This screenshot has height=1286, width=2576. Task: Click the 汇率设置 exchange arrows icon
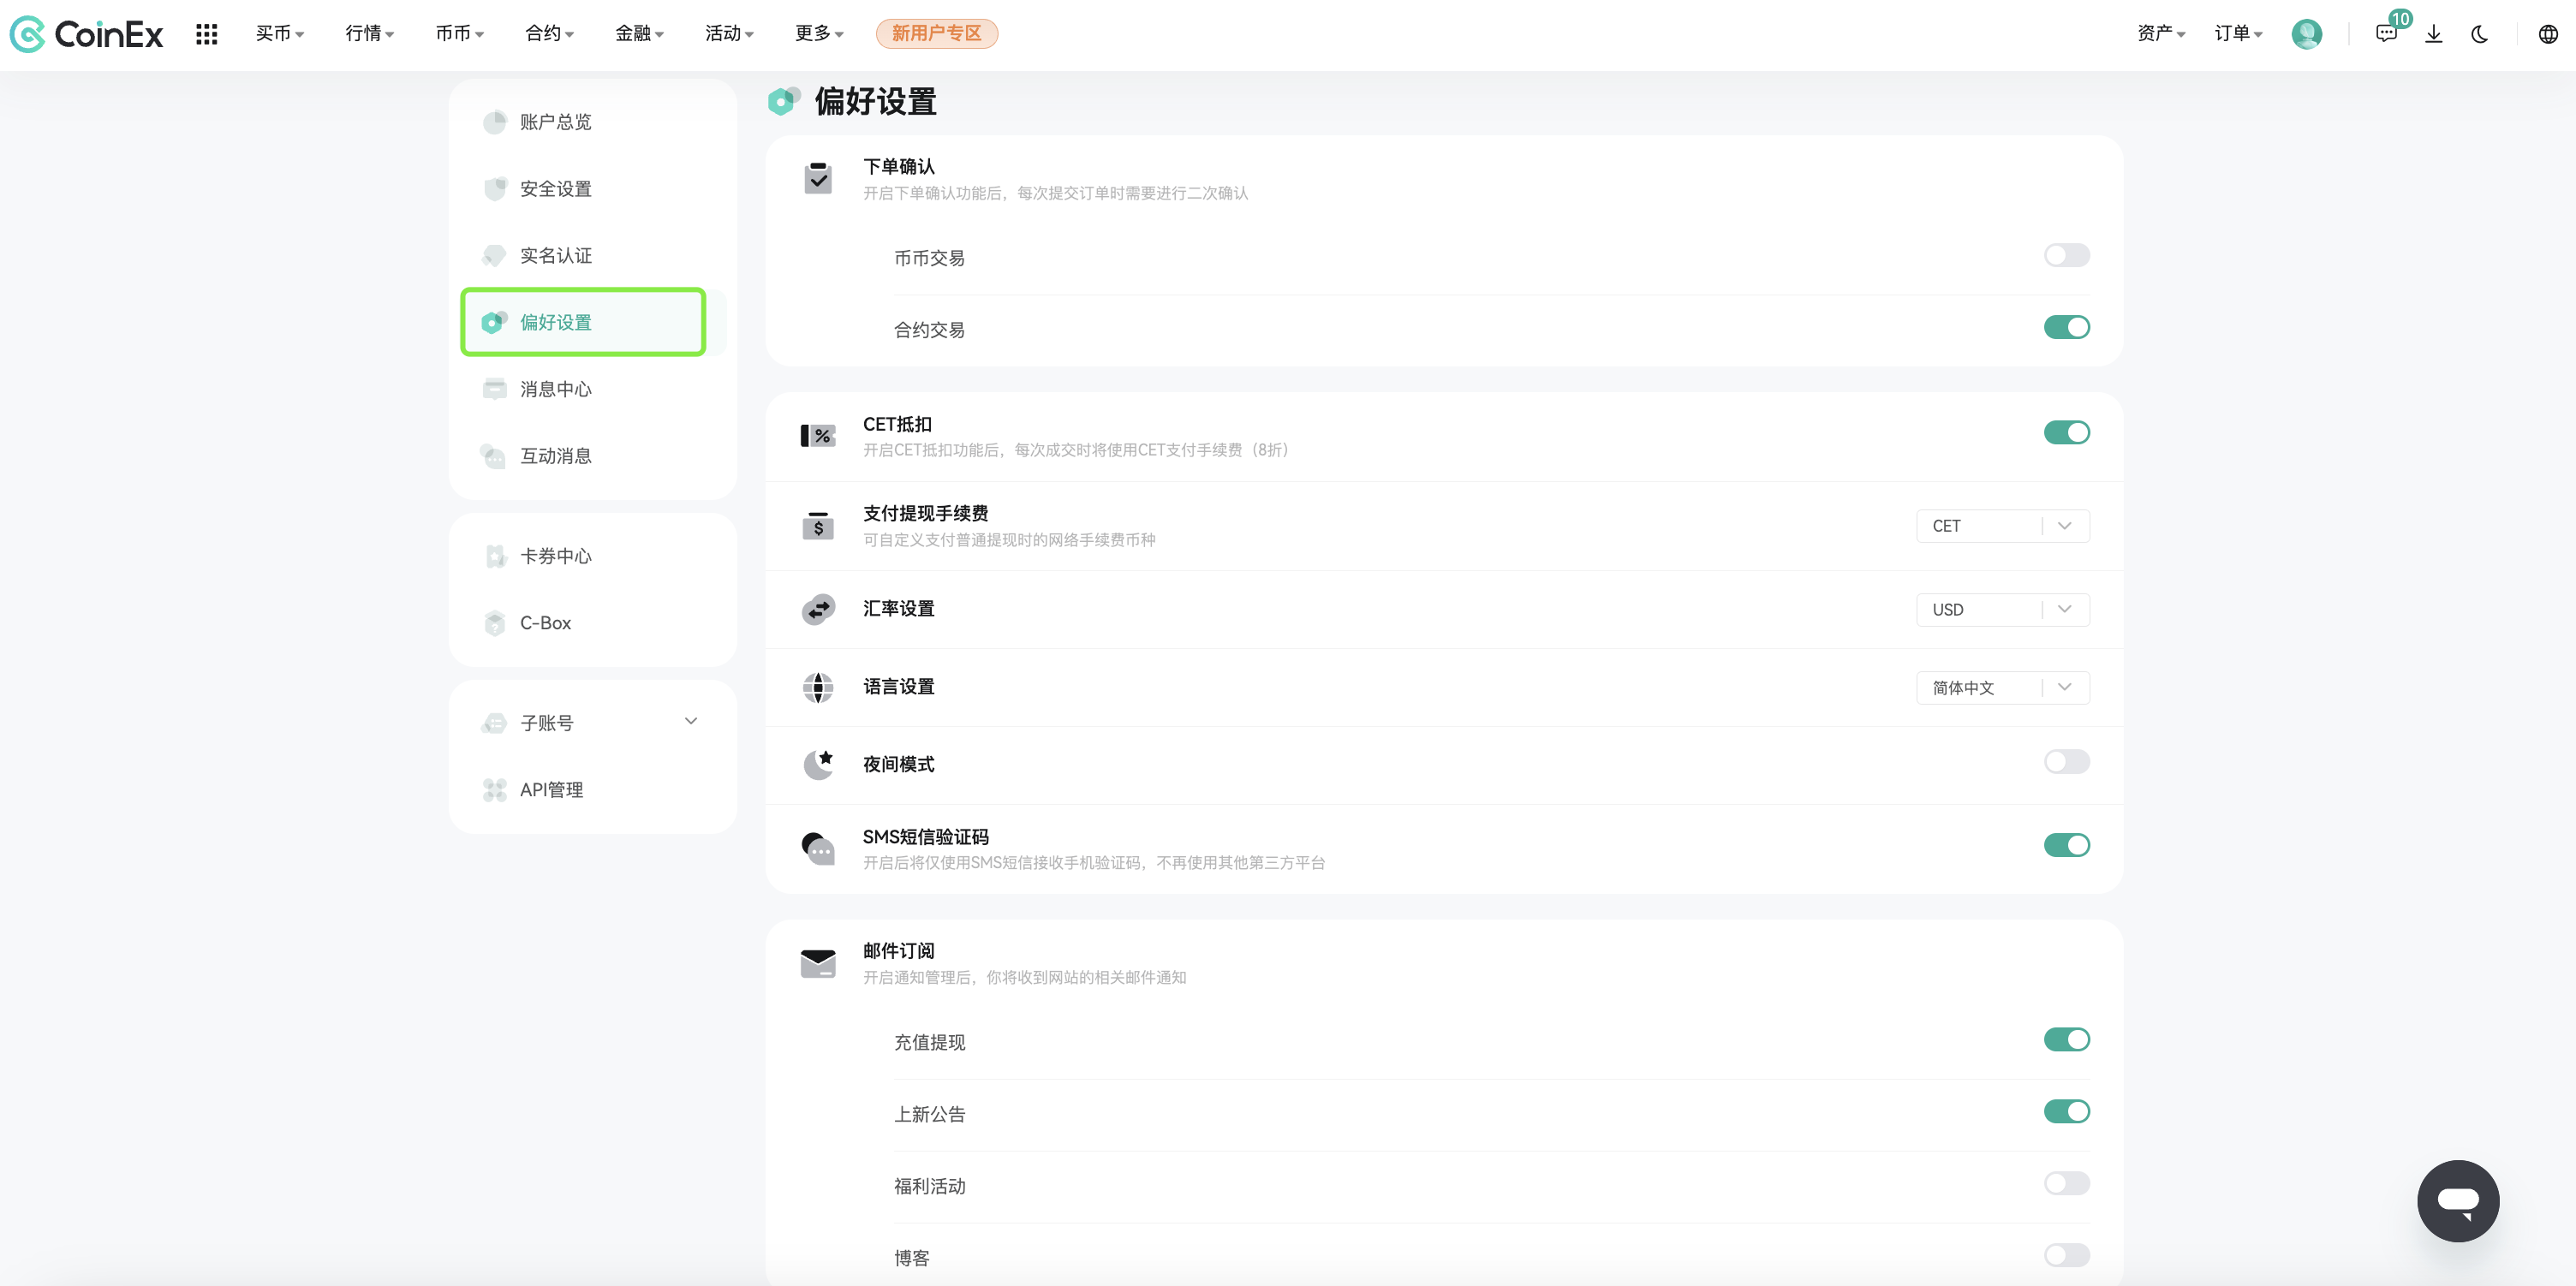[x=818, y=609]
